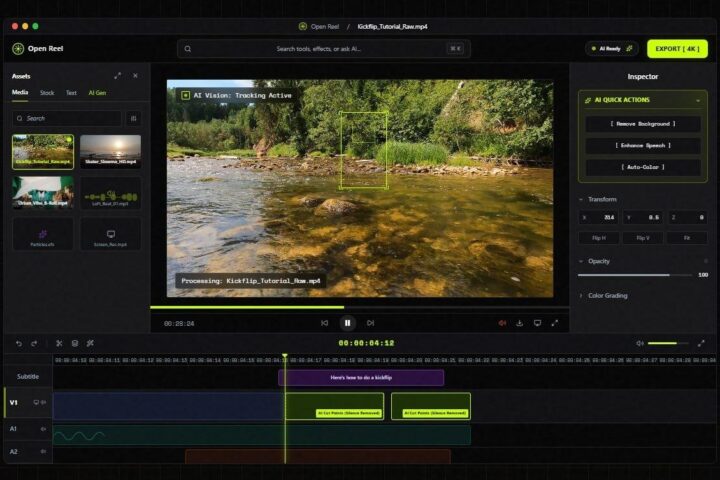Pause the video playback
This screenshot has width=720, height=480.
click(348, 323)
